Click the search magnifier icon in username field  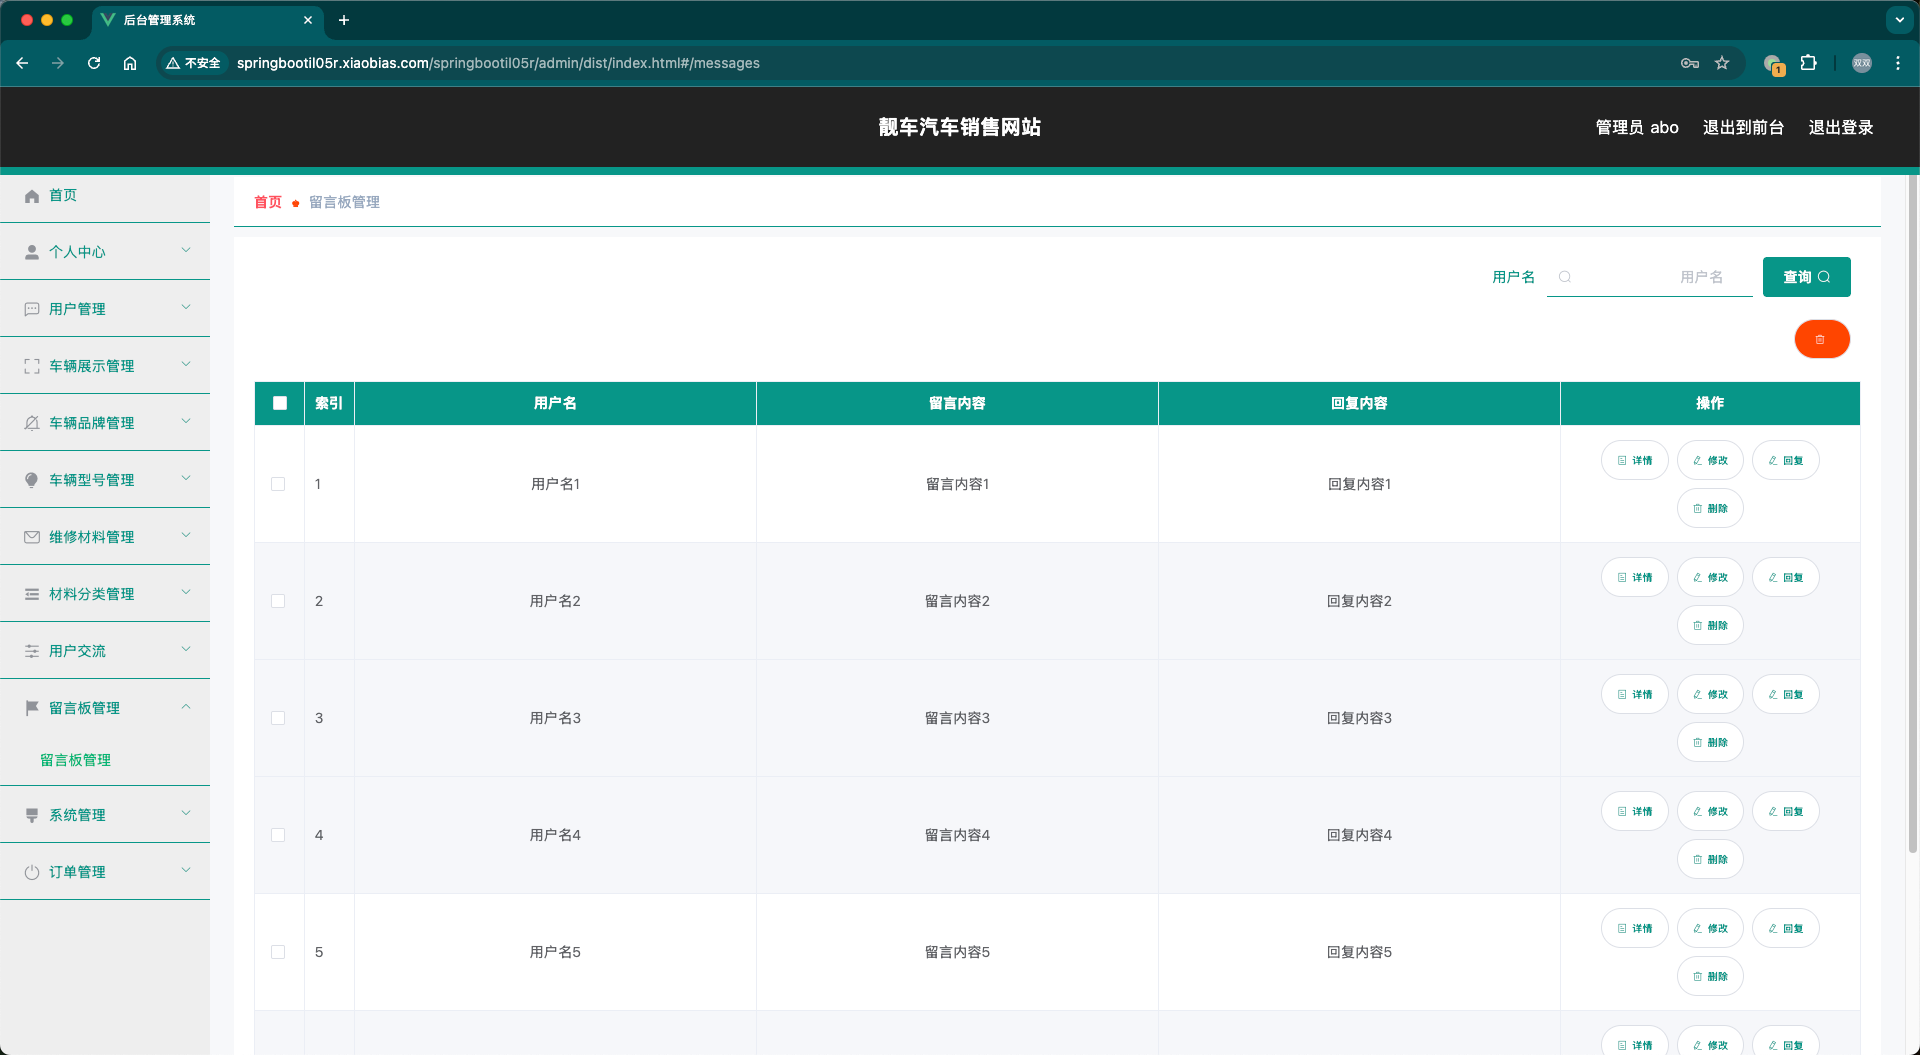click(1565, 277)
